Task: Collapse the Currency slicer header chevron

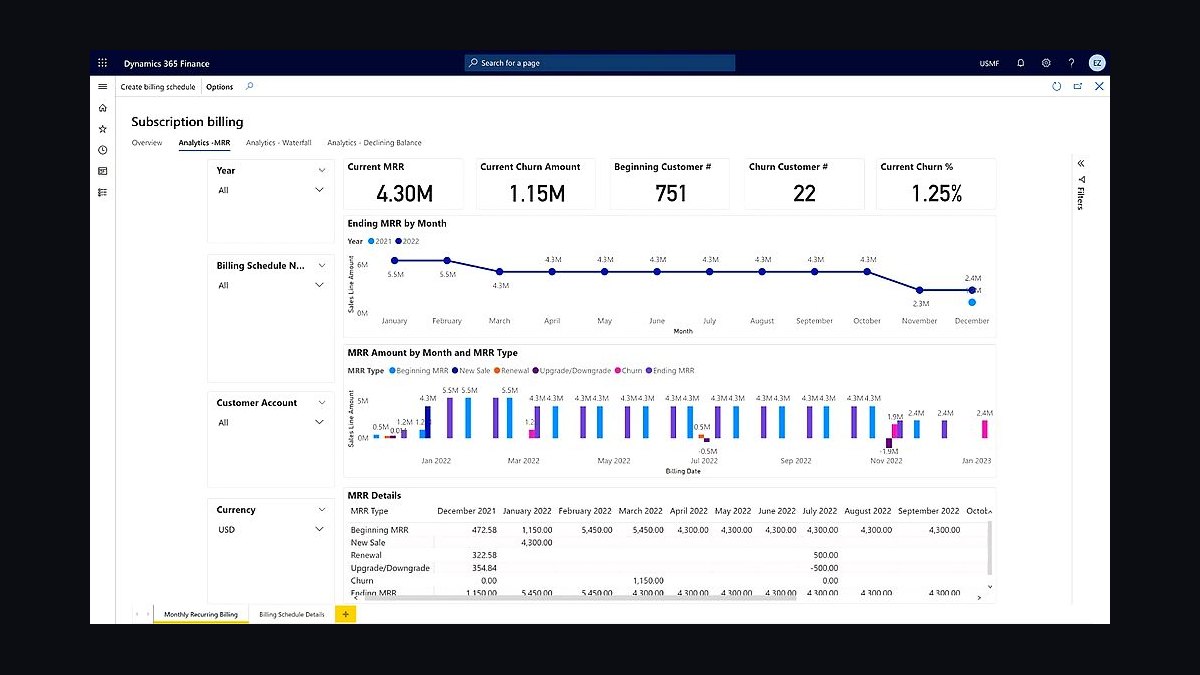Action: pyautogui.click(x=320, y=509)
